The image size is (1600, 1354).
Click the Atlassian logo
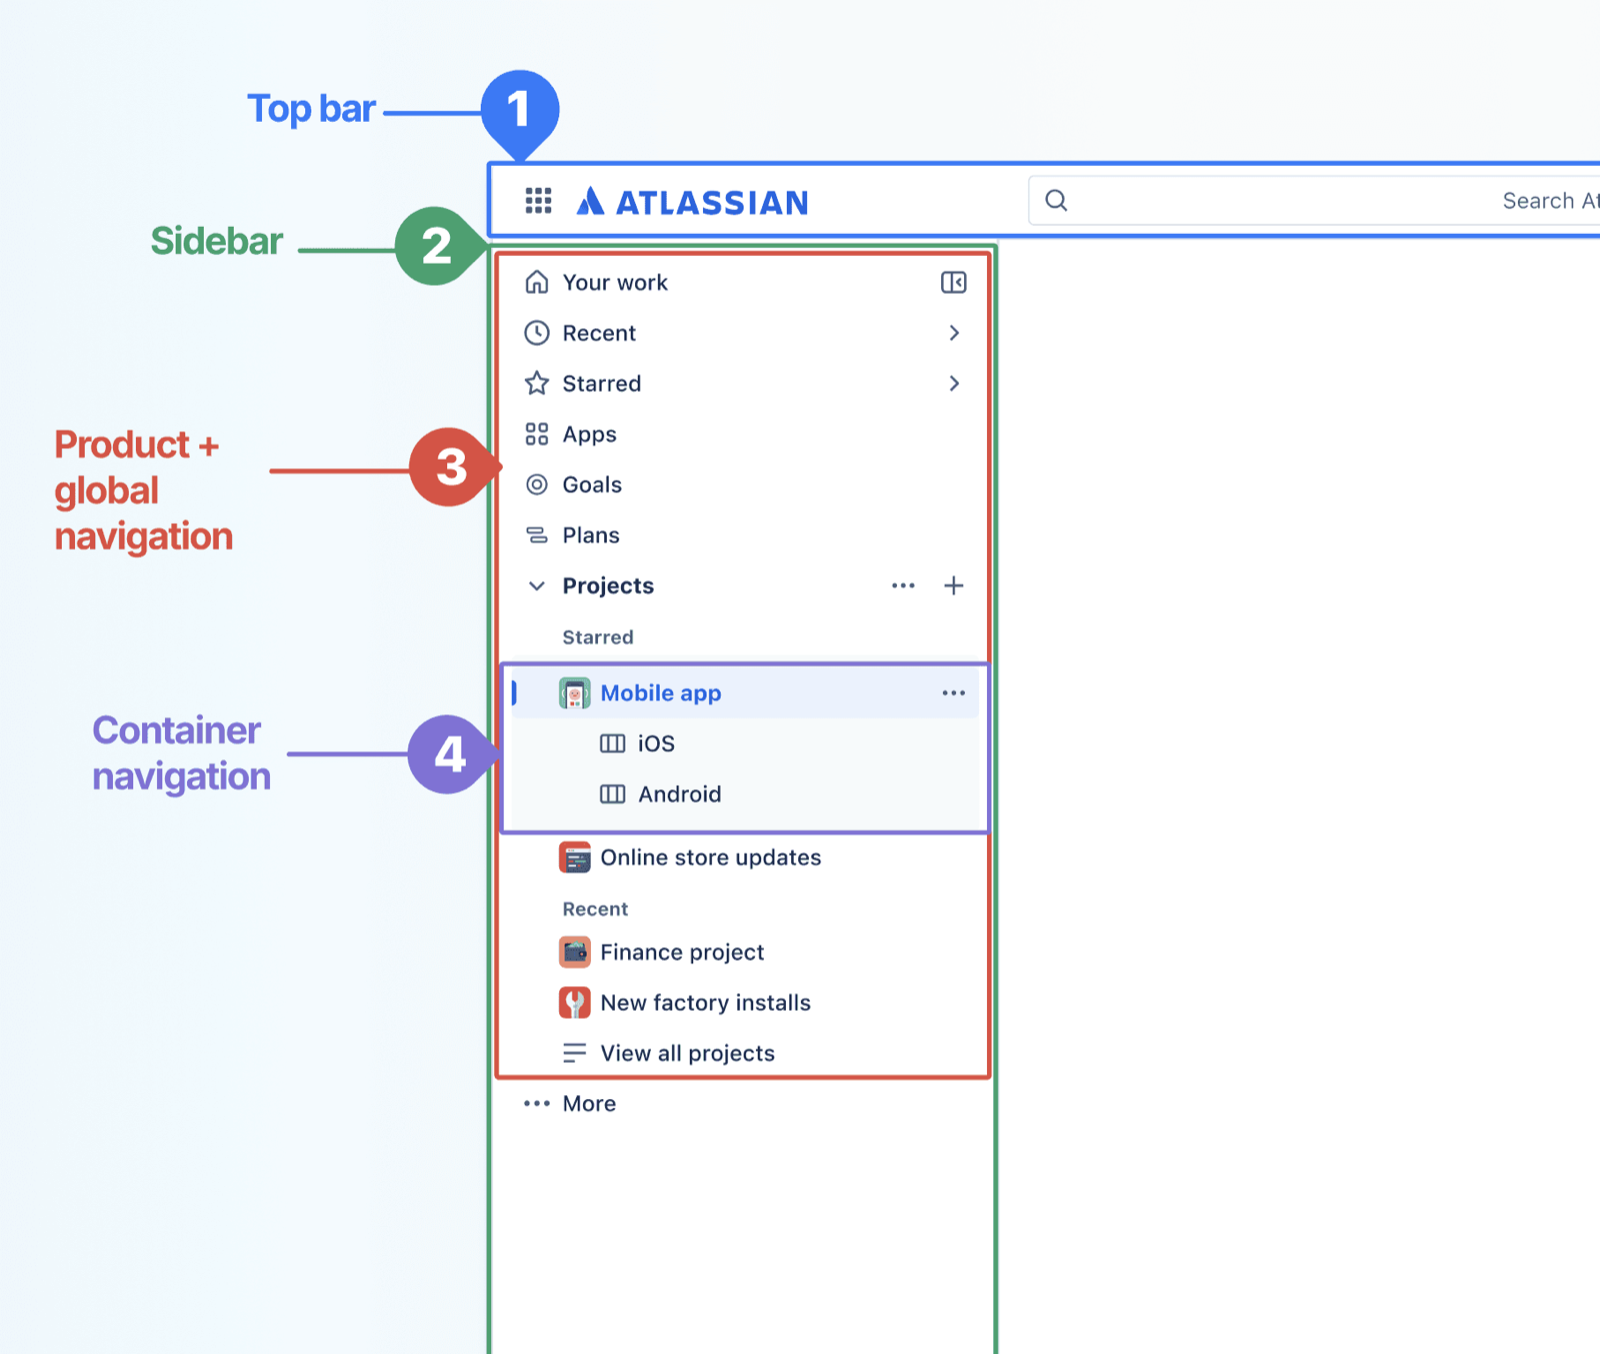pyautogui.click(x=692, y=202)
